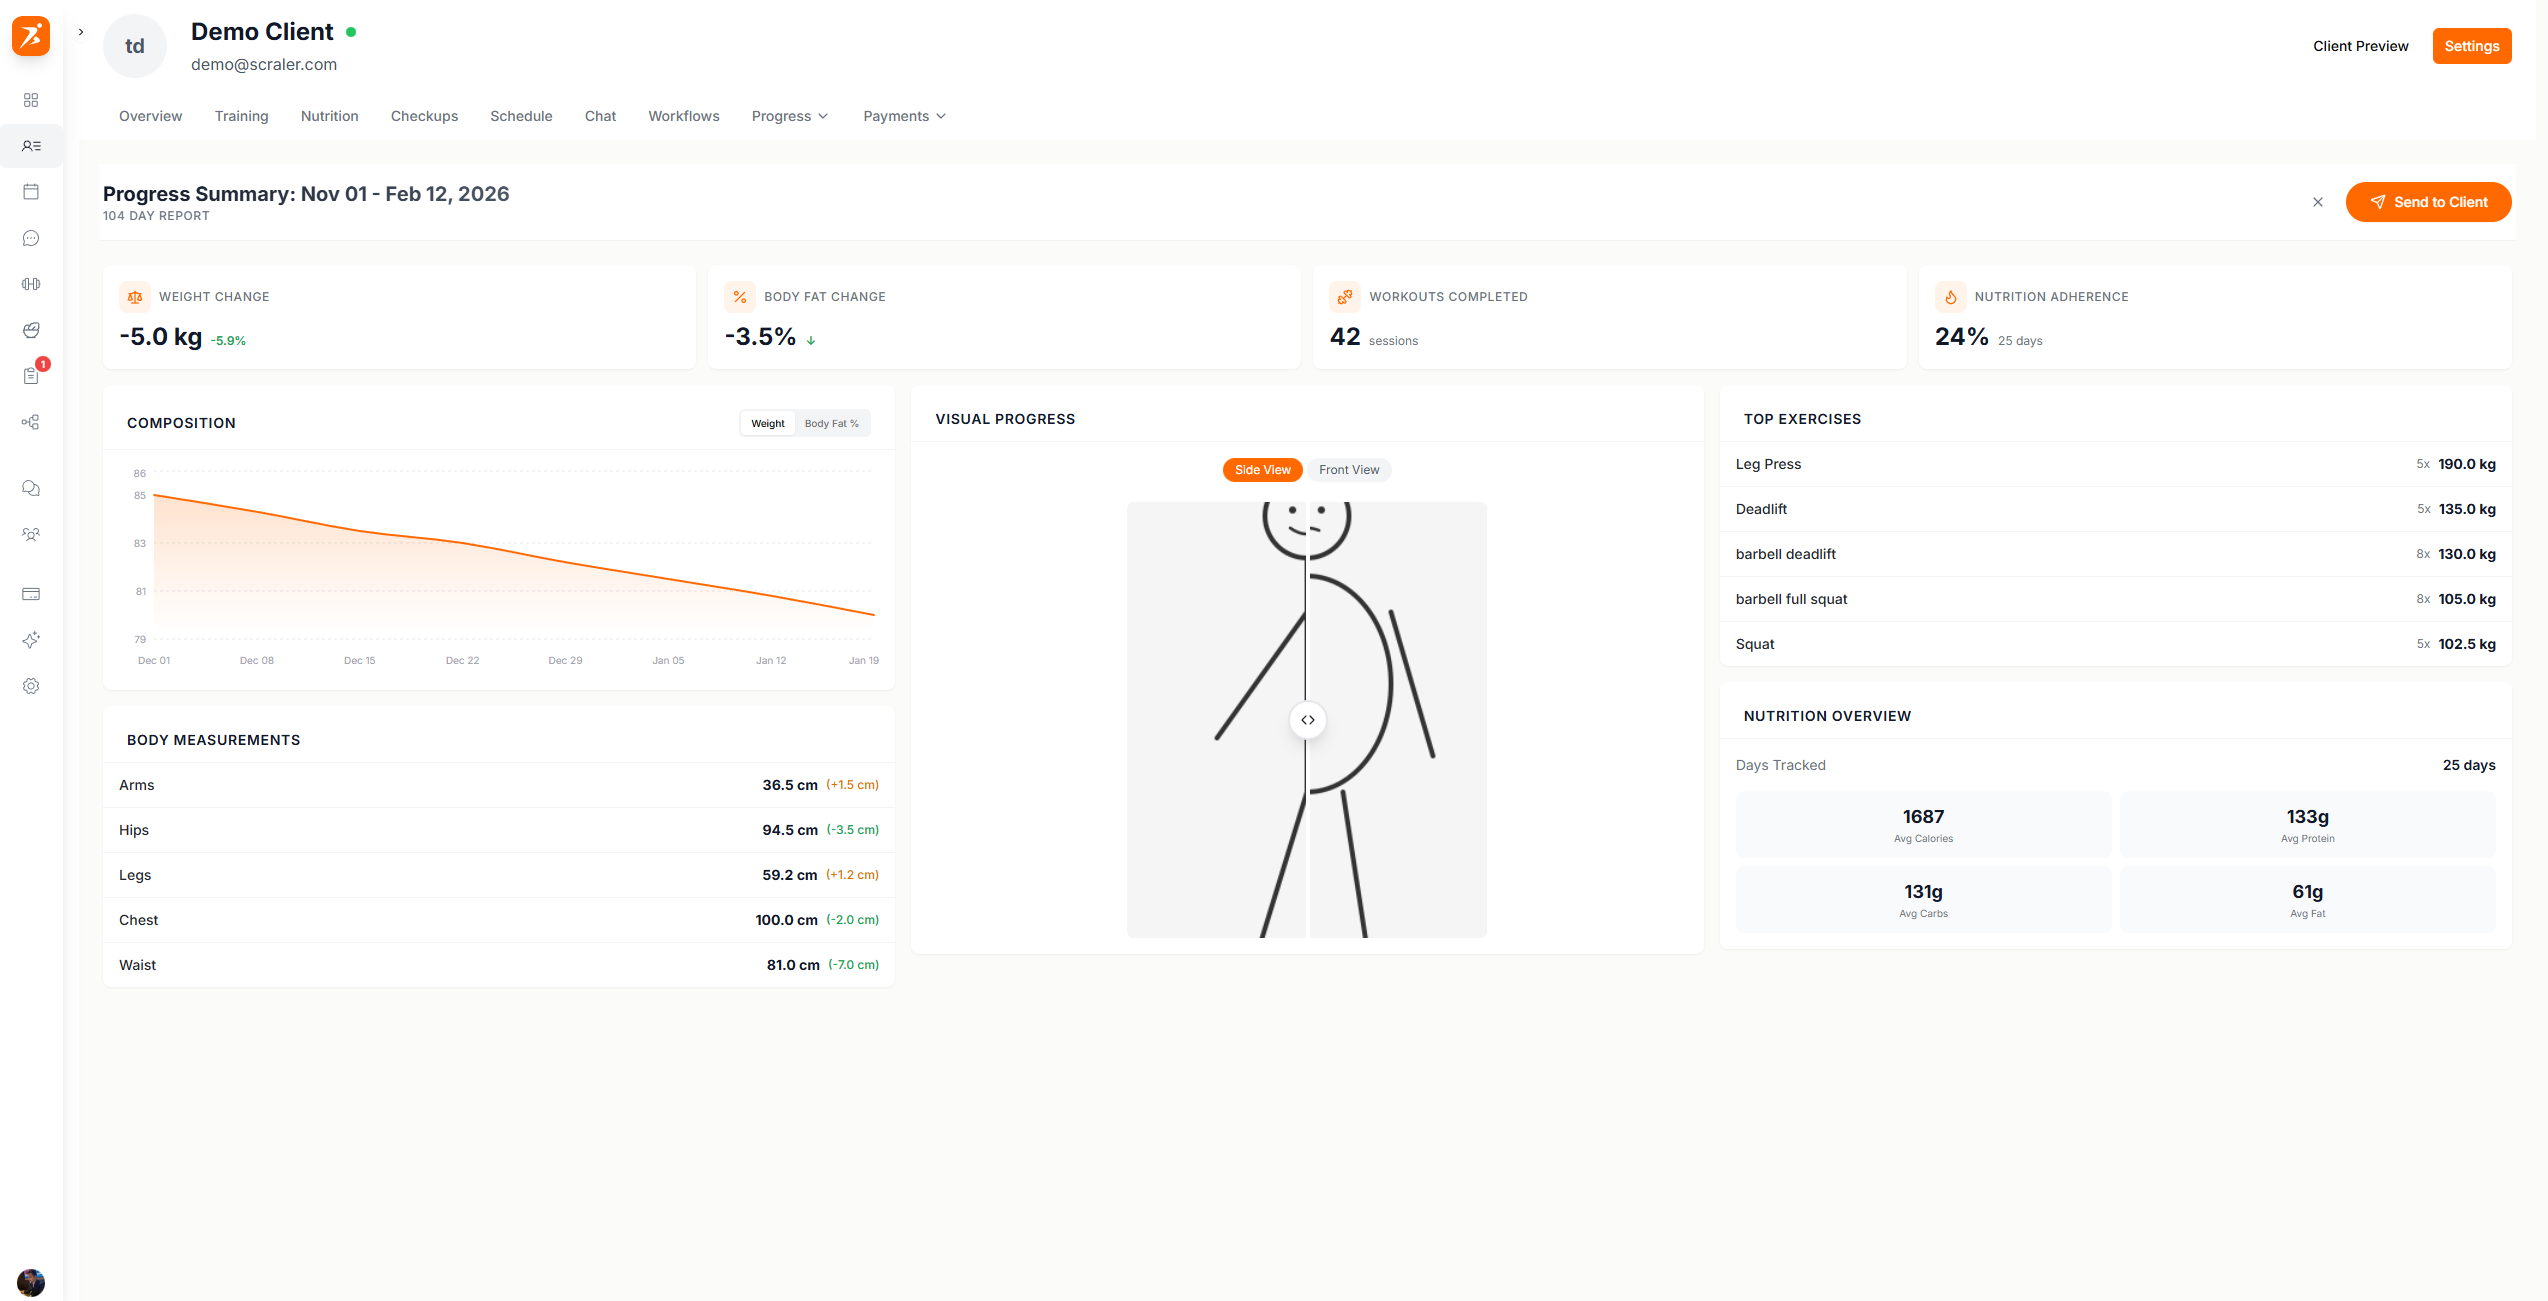The width and height of the screenshot is (2548, 1301).
Task: Switch to the Checkups tab
Action: pos(424,116)
